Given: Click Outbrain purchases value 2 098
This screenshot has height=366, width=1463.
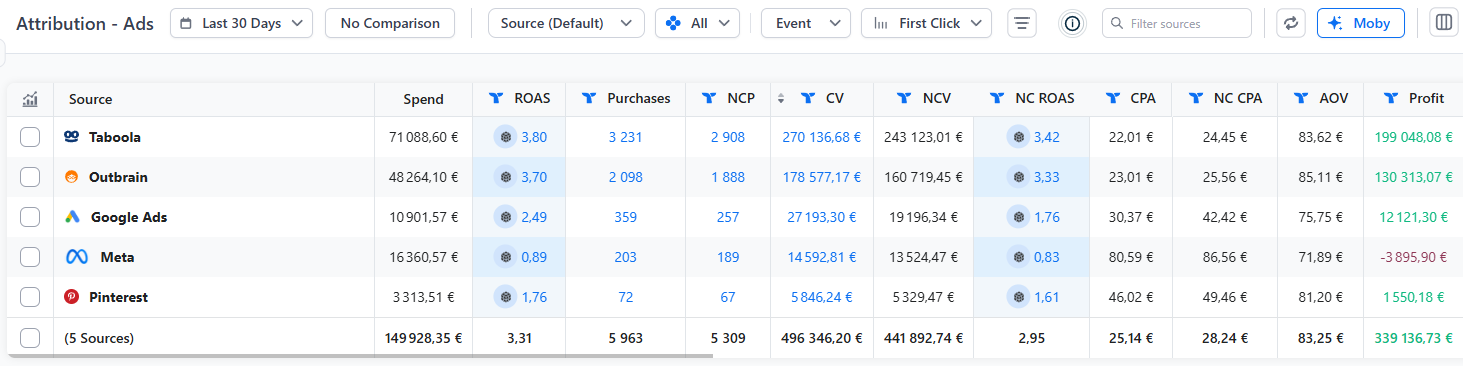Looking at the screenshot, I should 625,177.
